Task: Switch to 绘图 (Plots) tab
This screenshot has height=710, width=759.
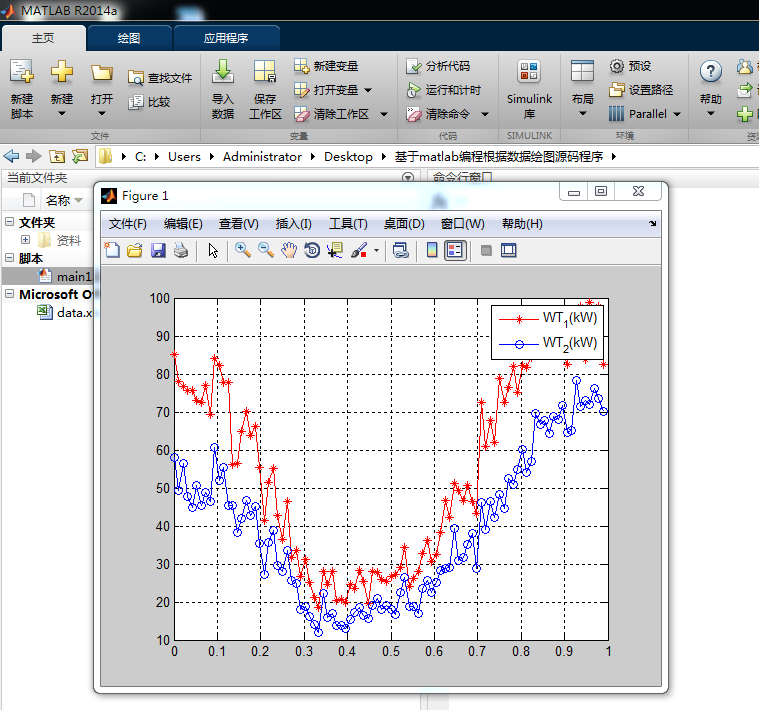Action: click(x=129, y=38)
